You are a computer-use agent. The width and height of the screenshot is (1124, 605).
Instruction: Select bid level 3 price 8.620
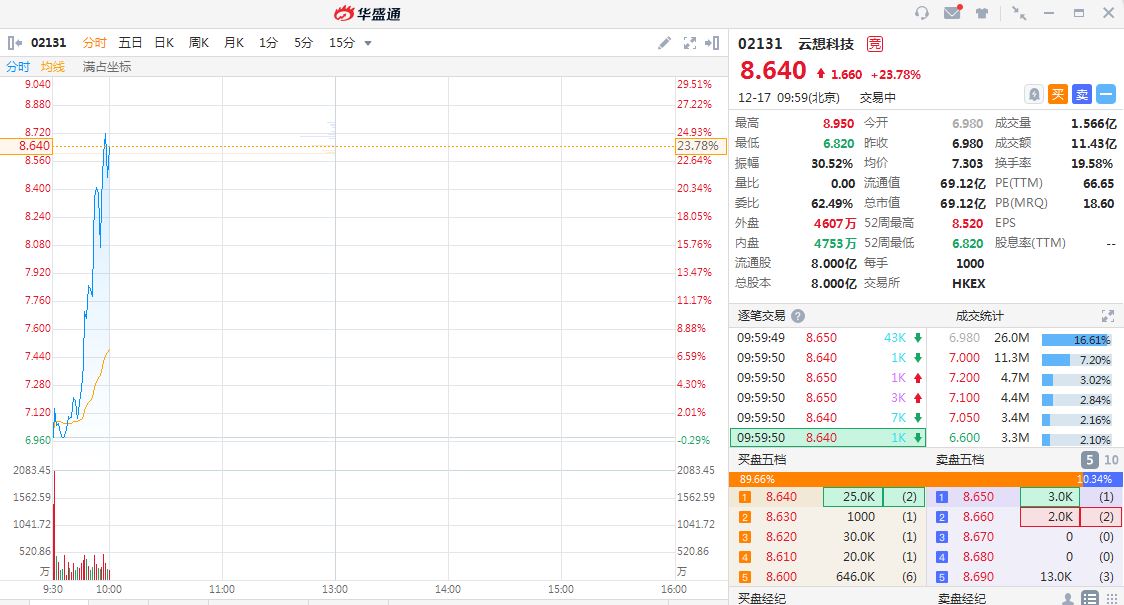tap(781, 537)
